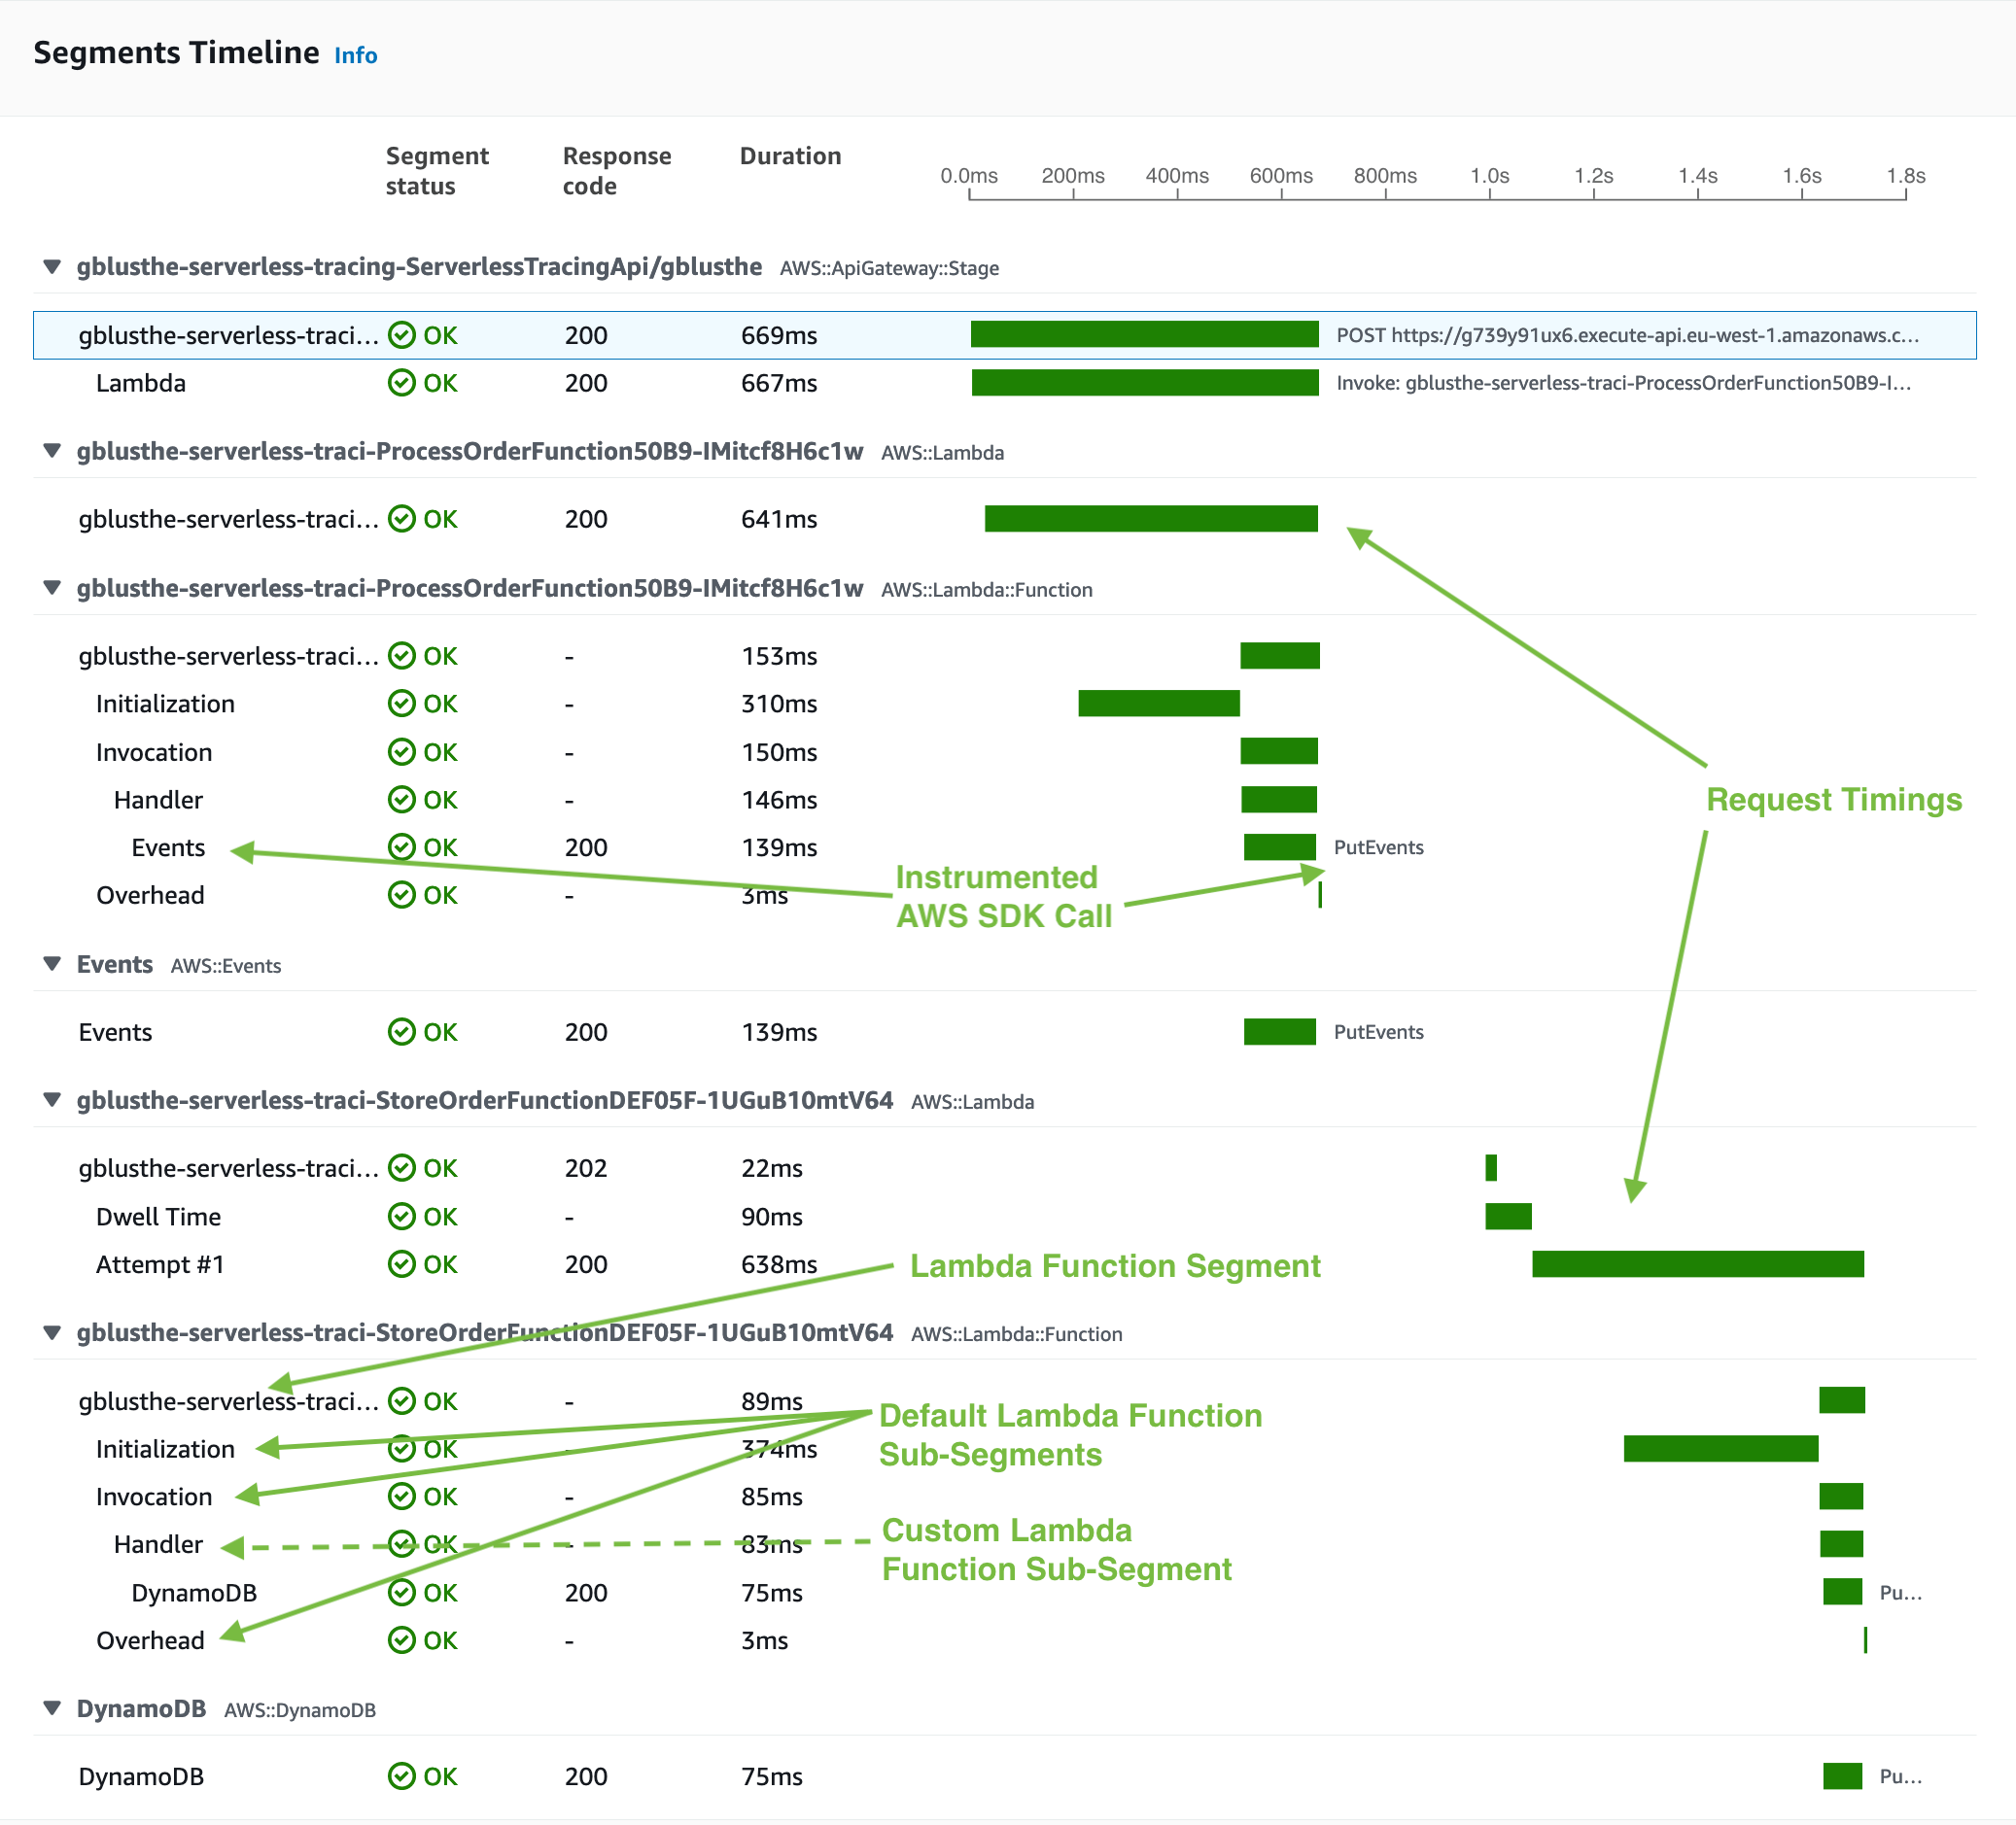Click the OK status icon next to Initialization segment
This screenshot has width=2016, height=1825.
click(x=403, y=703)
